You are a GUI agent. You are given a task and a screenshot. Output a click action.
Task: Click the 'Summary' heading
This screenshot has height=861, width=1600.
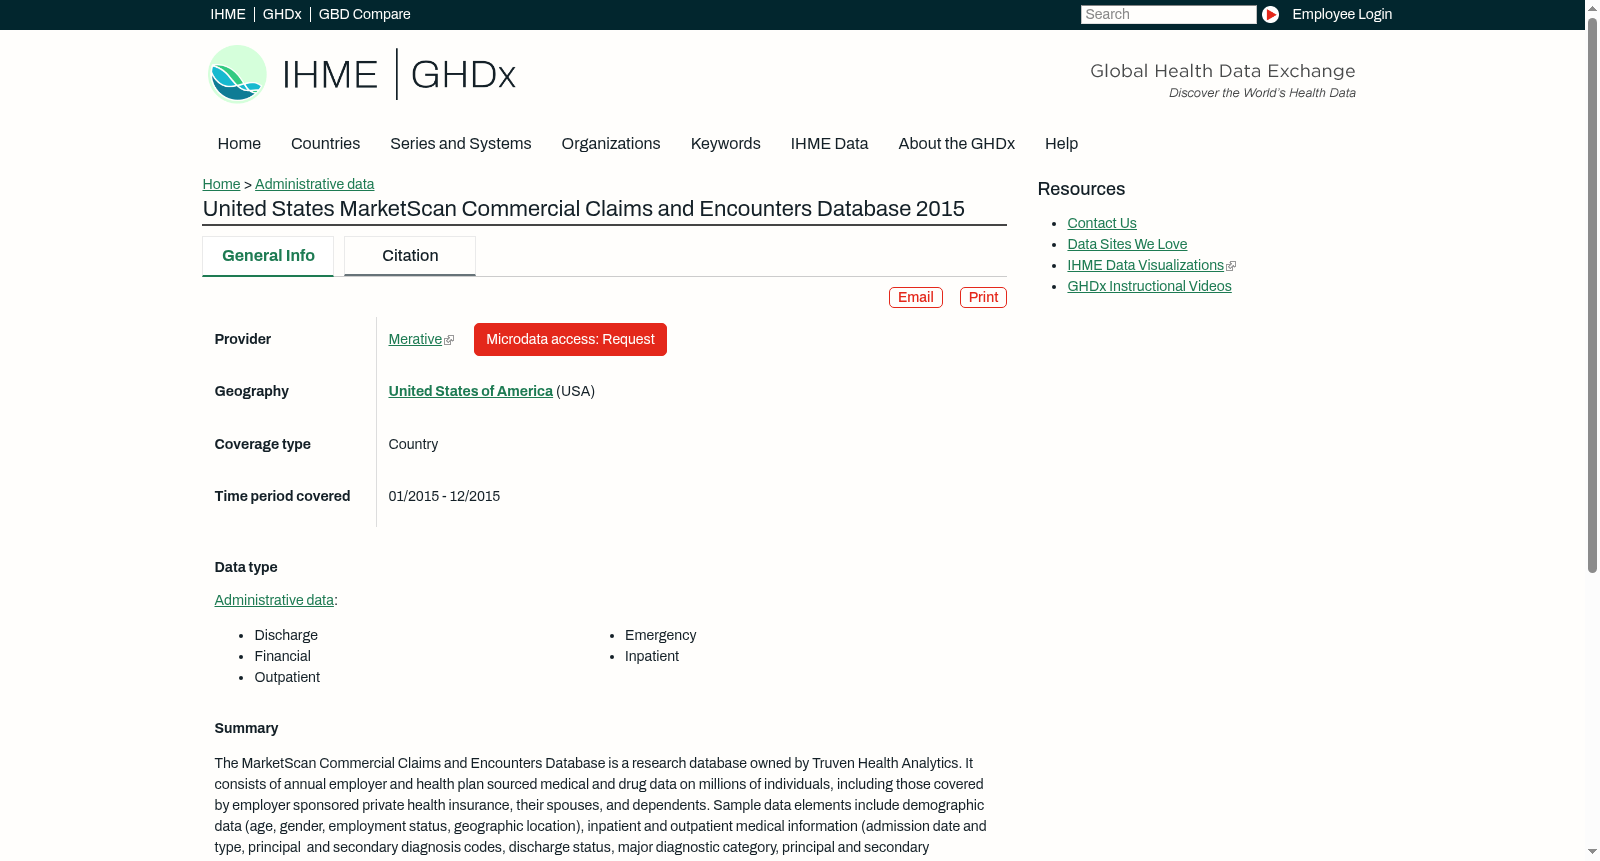246,729
